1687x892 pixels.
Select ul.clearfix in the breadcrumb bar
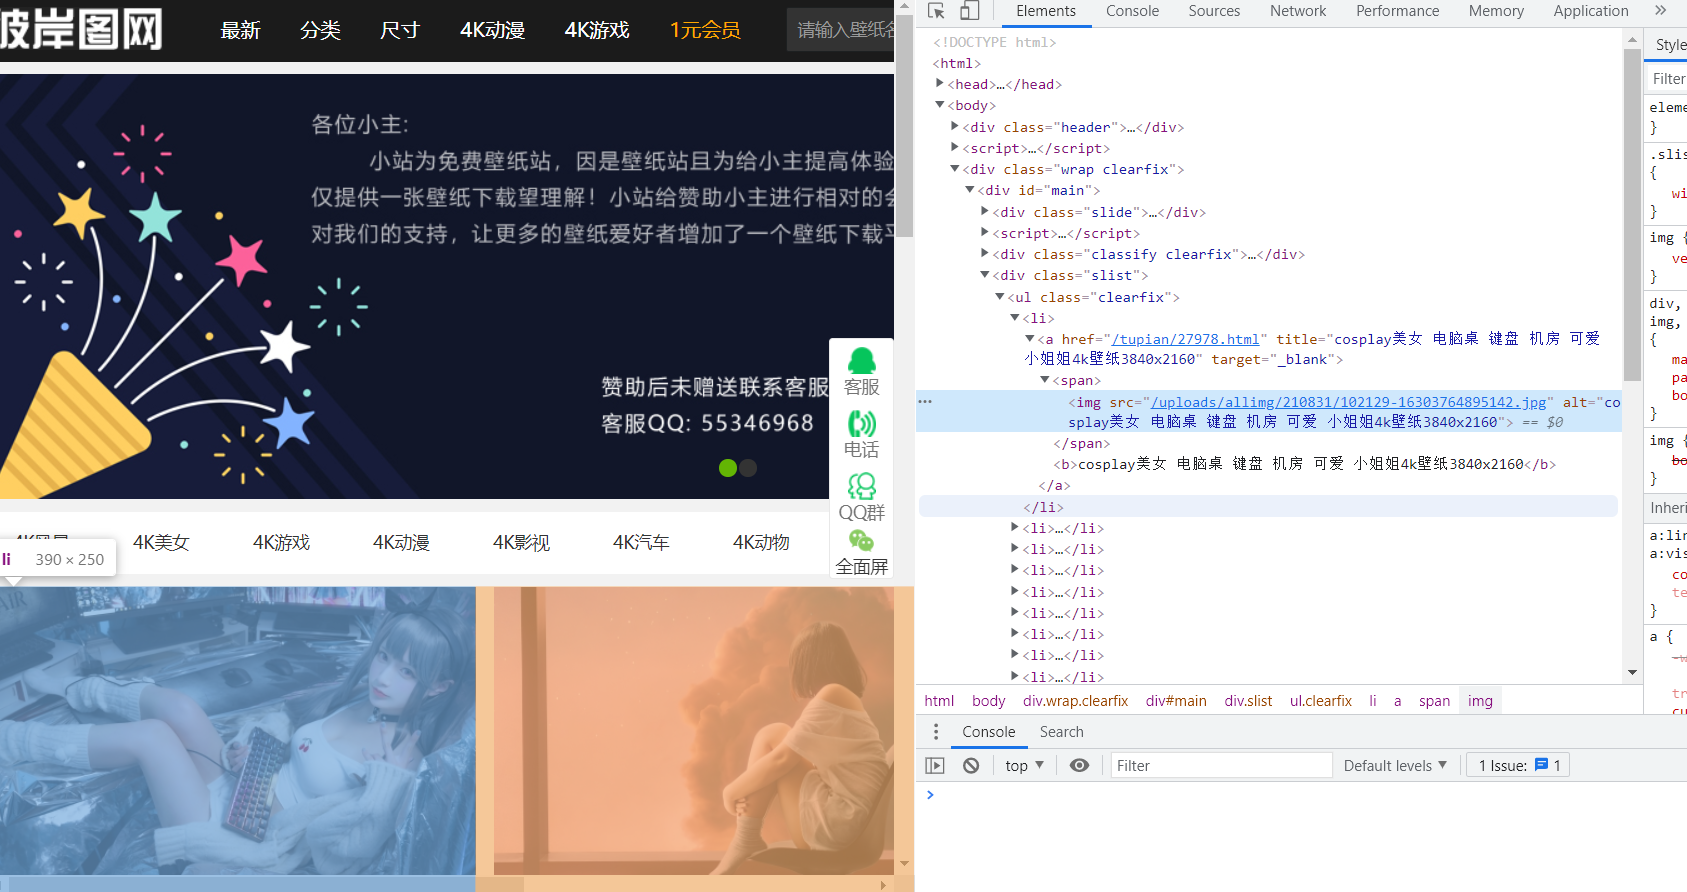pos(1320,701)
